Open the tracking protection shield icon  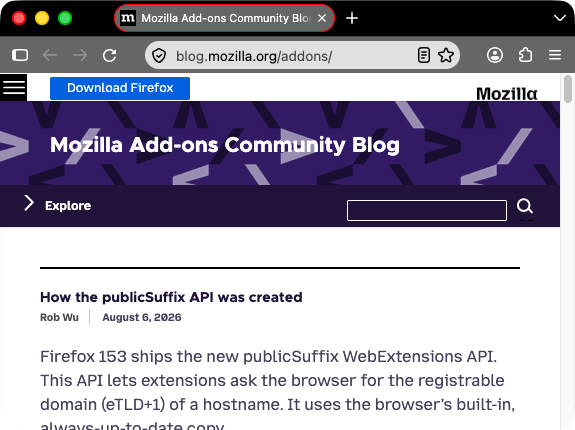[159, 56]
